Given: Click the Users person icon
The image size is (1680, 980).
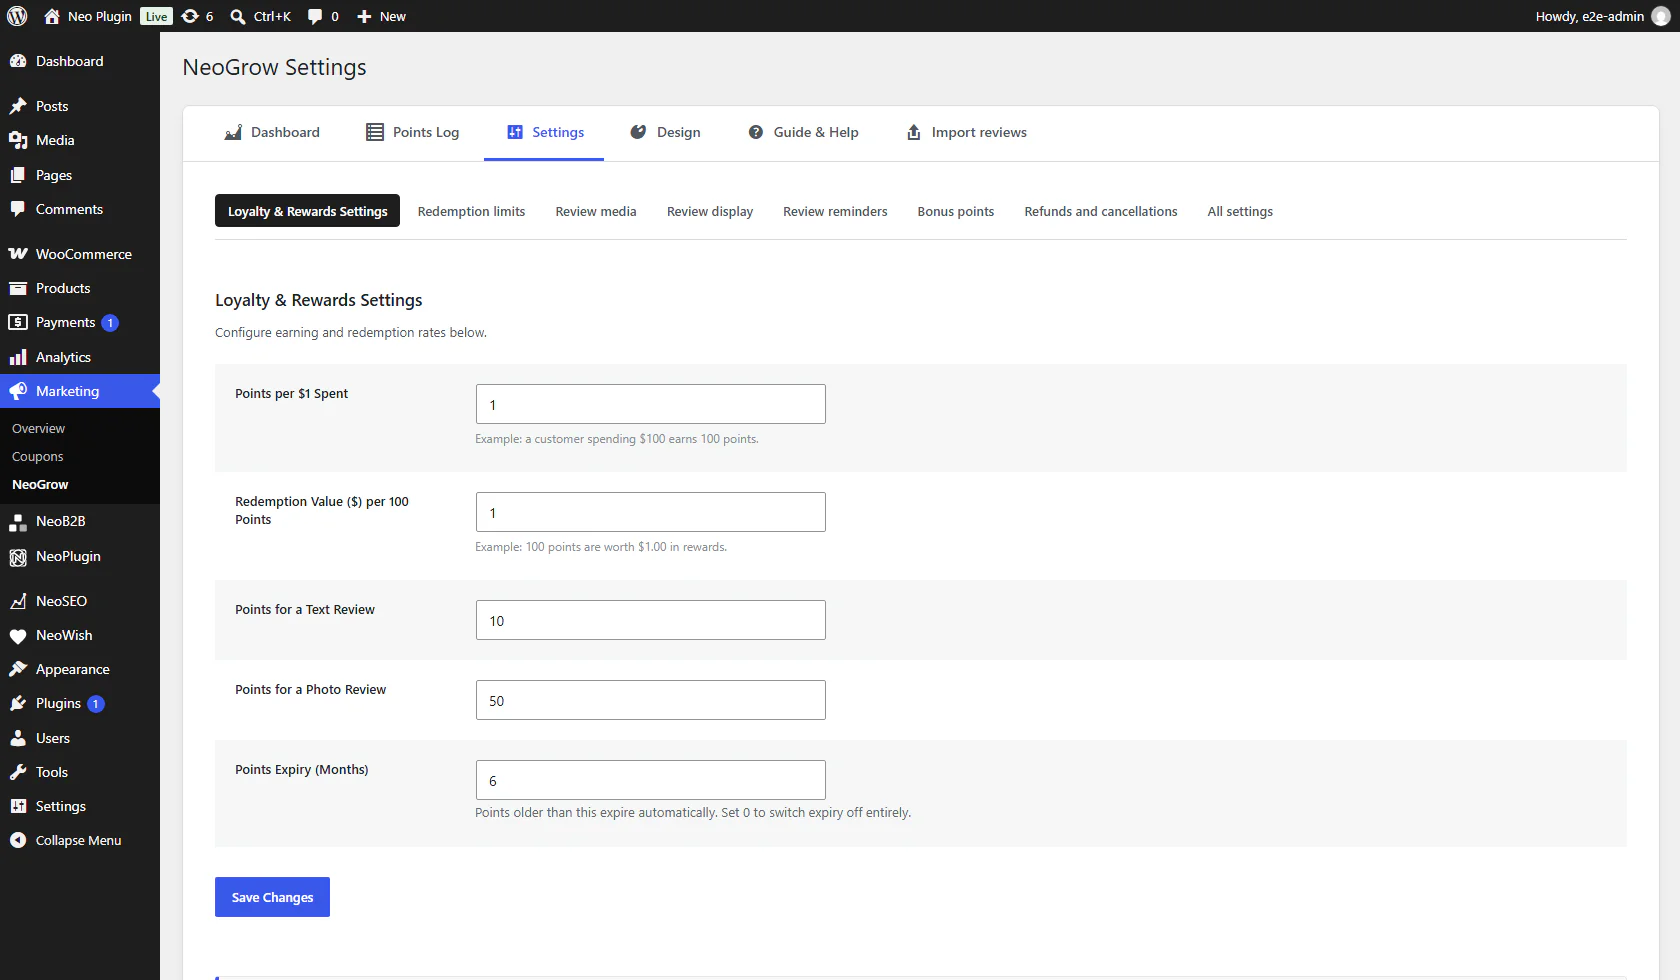Looking at the screenshot, I should pyautogui.click(x=18, y=738).
